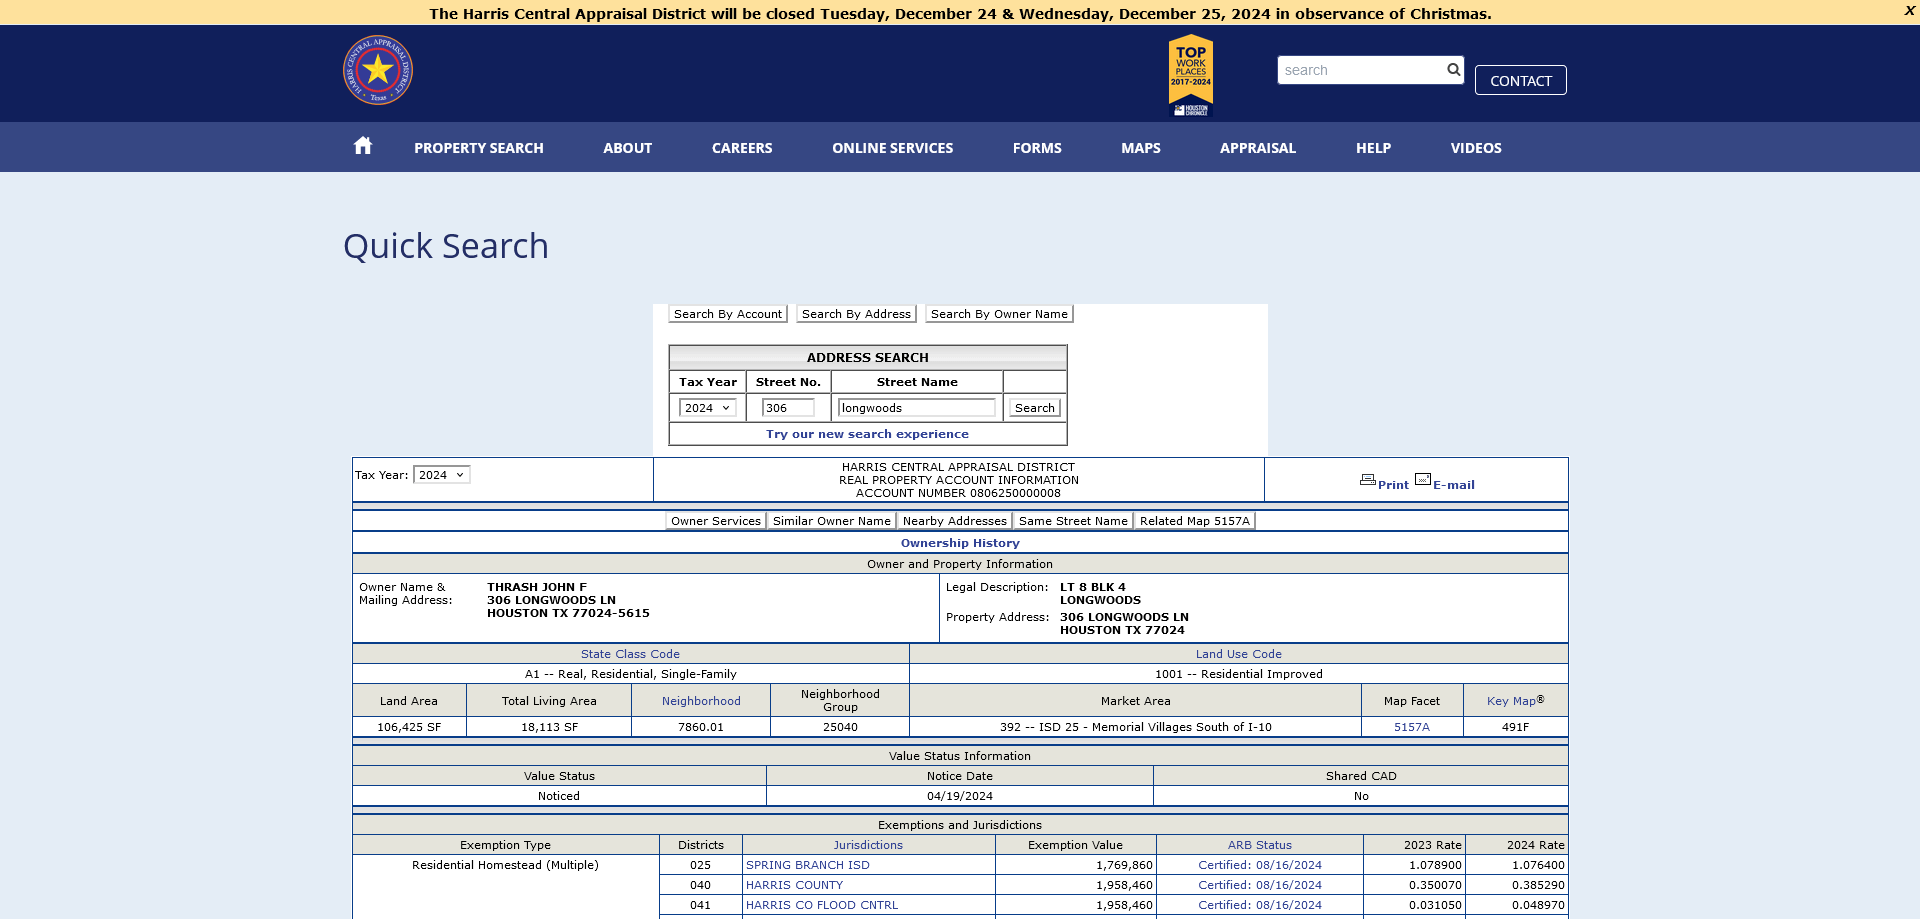This screenshot has width=1920, height=919.
Task: Click the search magnifier icon
Action: pyautogui.click(x=1453, y=70)
